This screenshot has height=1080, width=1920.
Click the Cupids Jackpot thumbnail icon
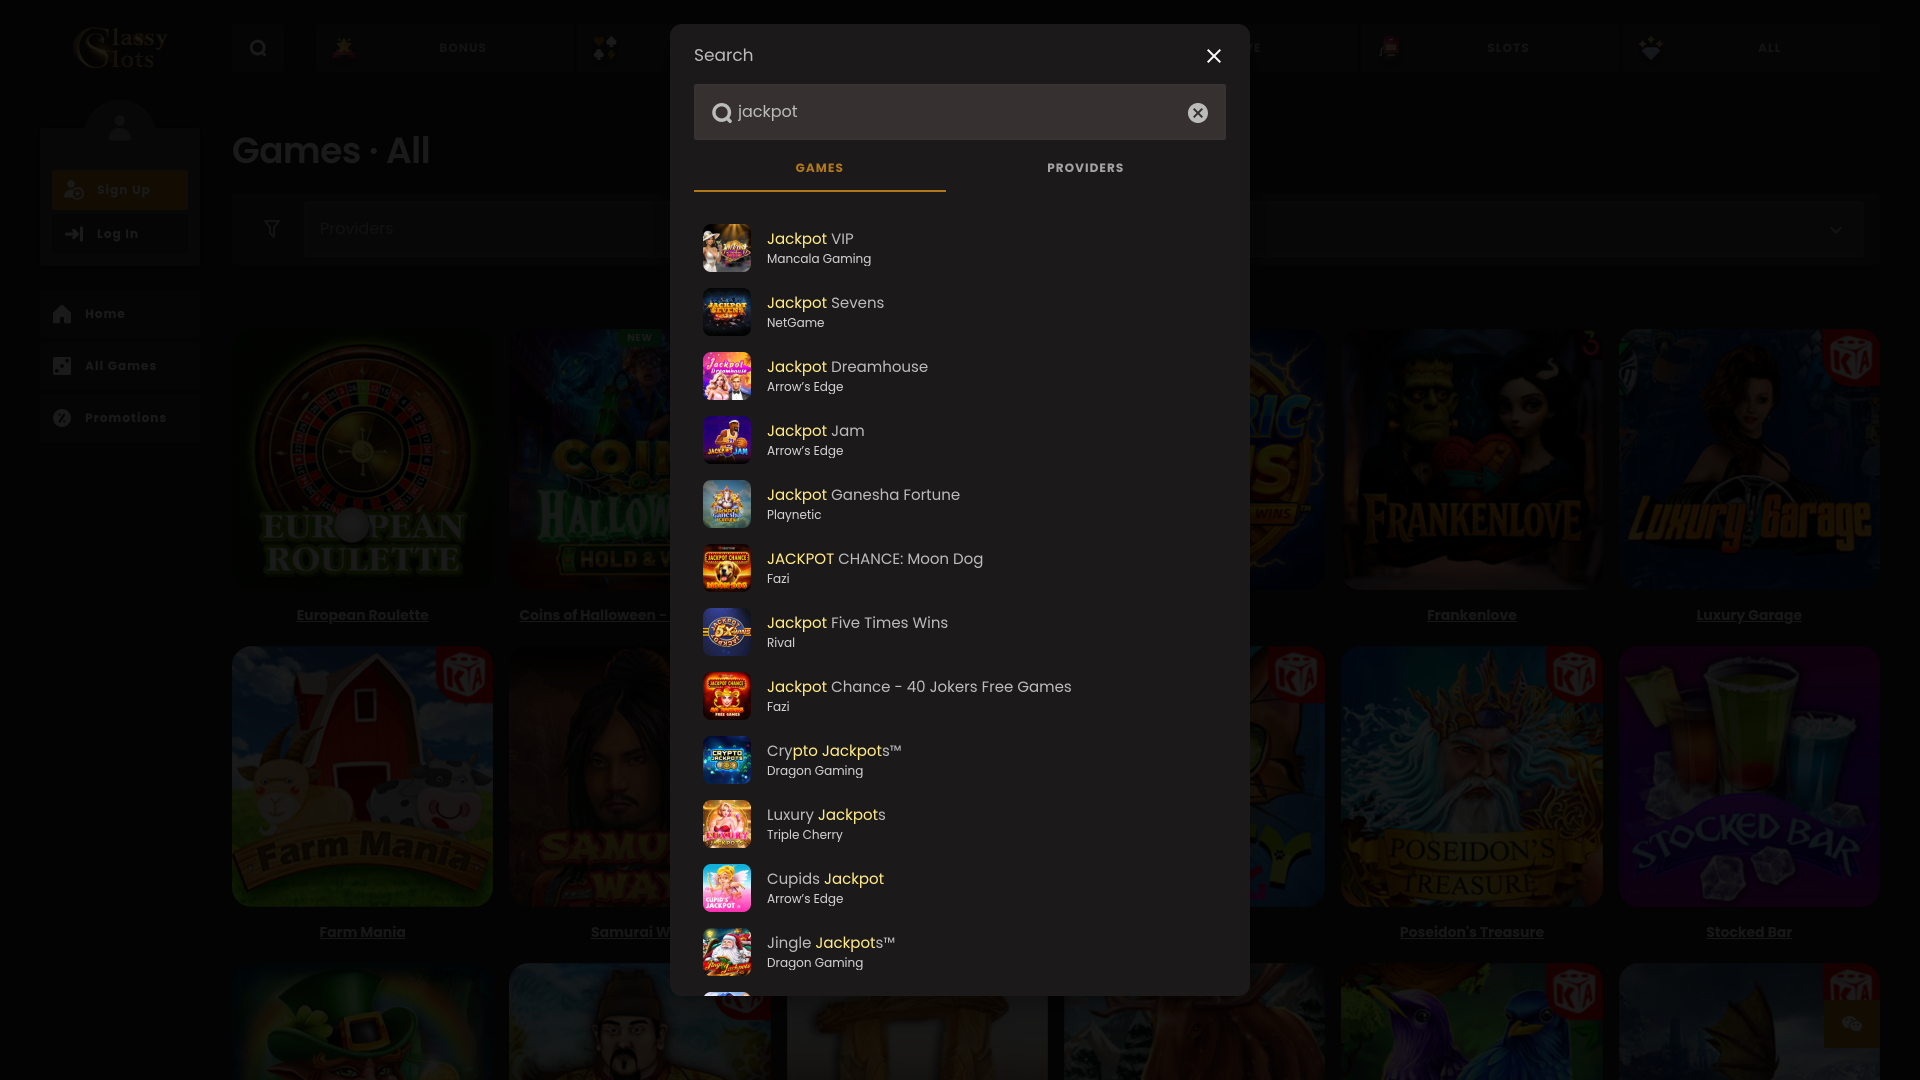(x=726, y=888)
